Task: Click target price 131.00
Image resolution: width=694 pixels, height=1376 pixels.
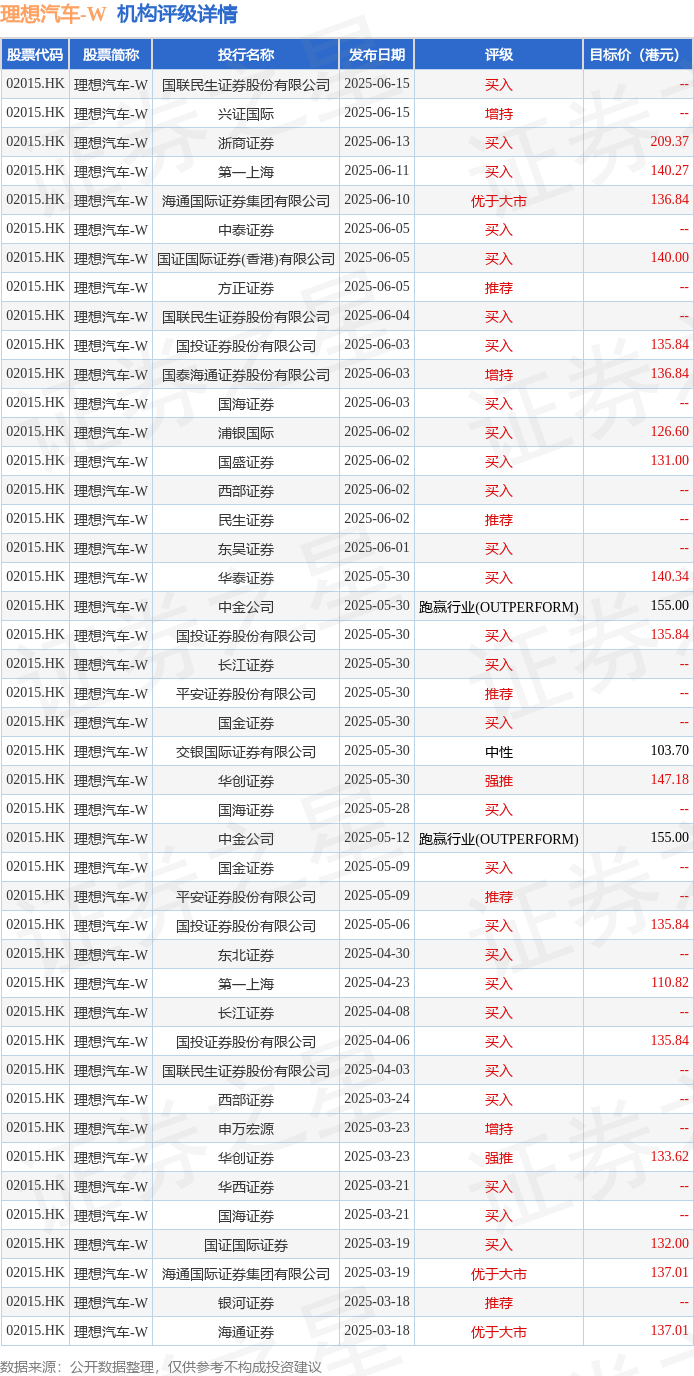Action: pos(669,461)
